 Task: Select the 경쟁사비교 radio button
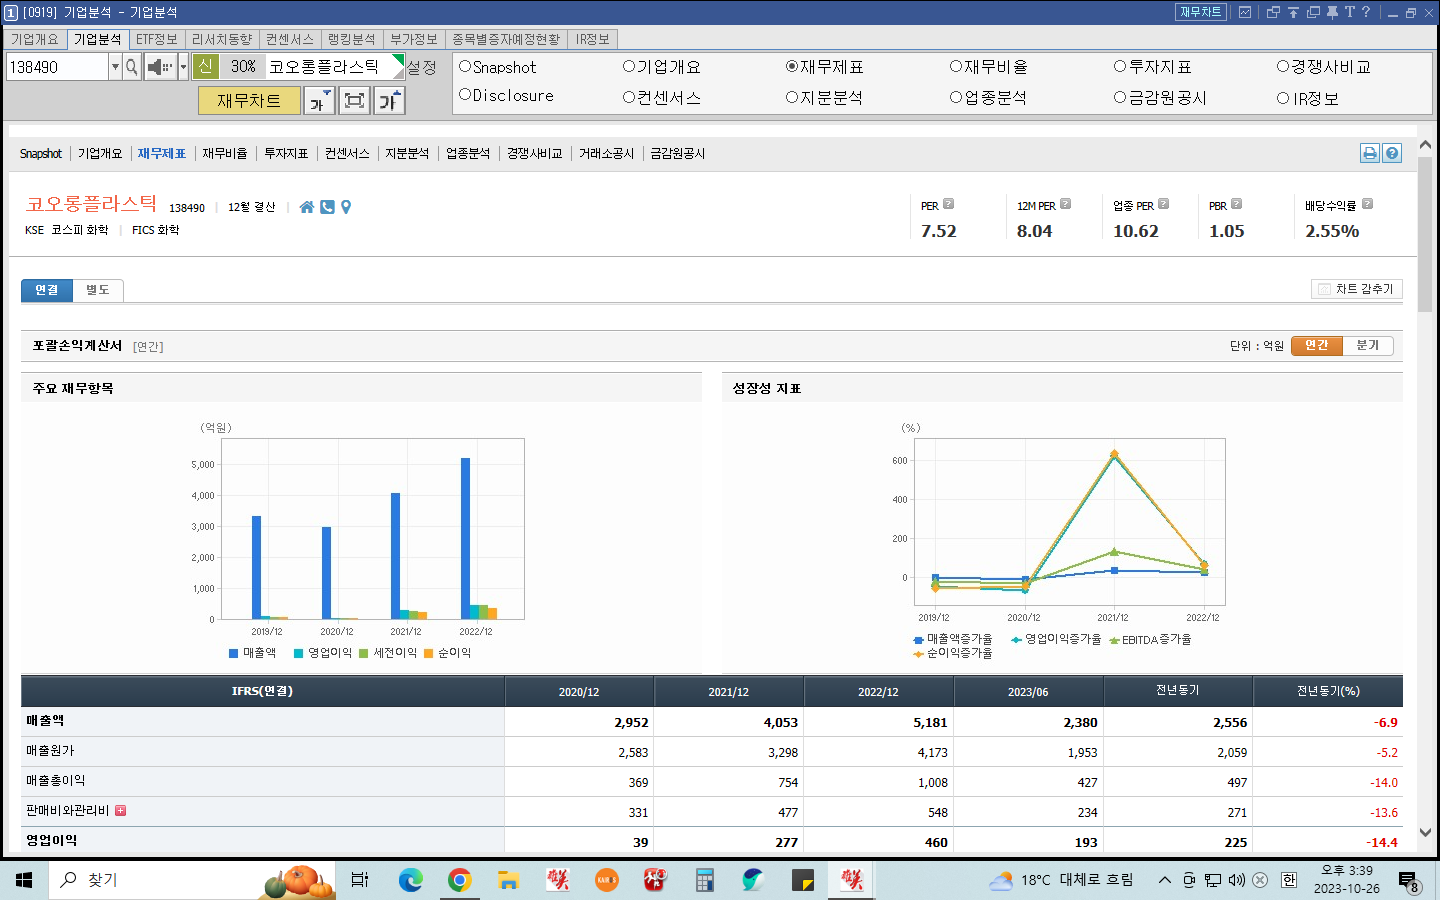click(x=1283, y=67)
